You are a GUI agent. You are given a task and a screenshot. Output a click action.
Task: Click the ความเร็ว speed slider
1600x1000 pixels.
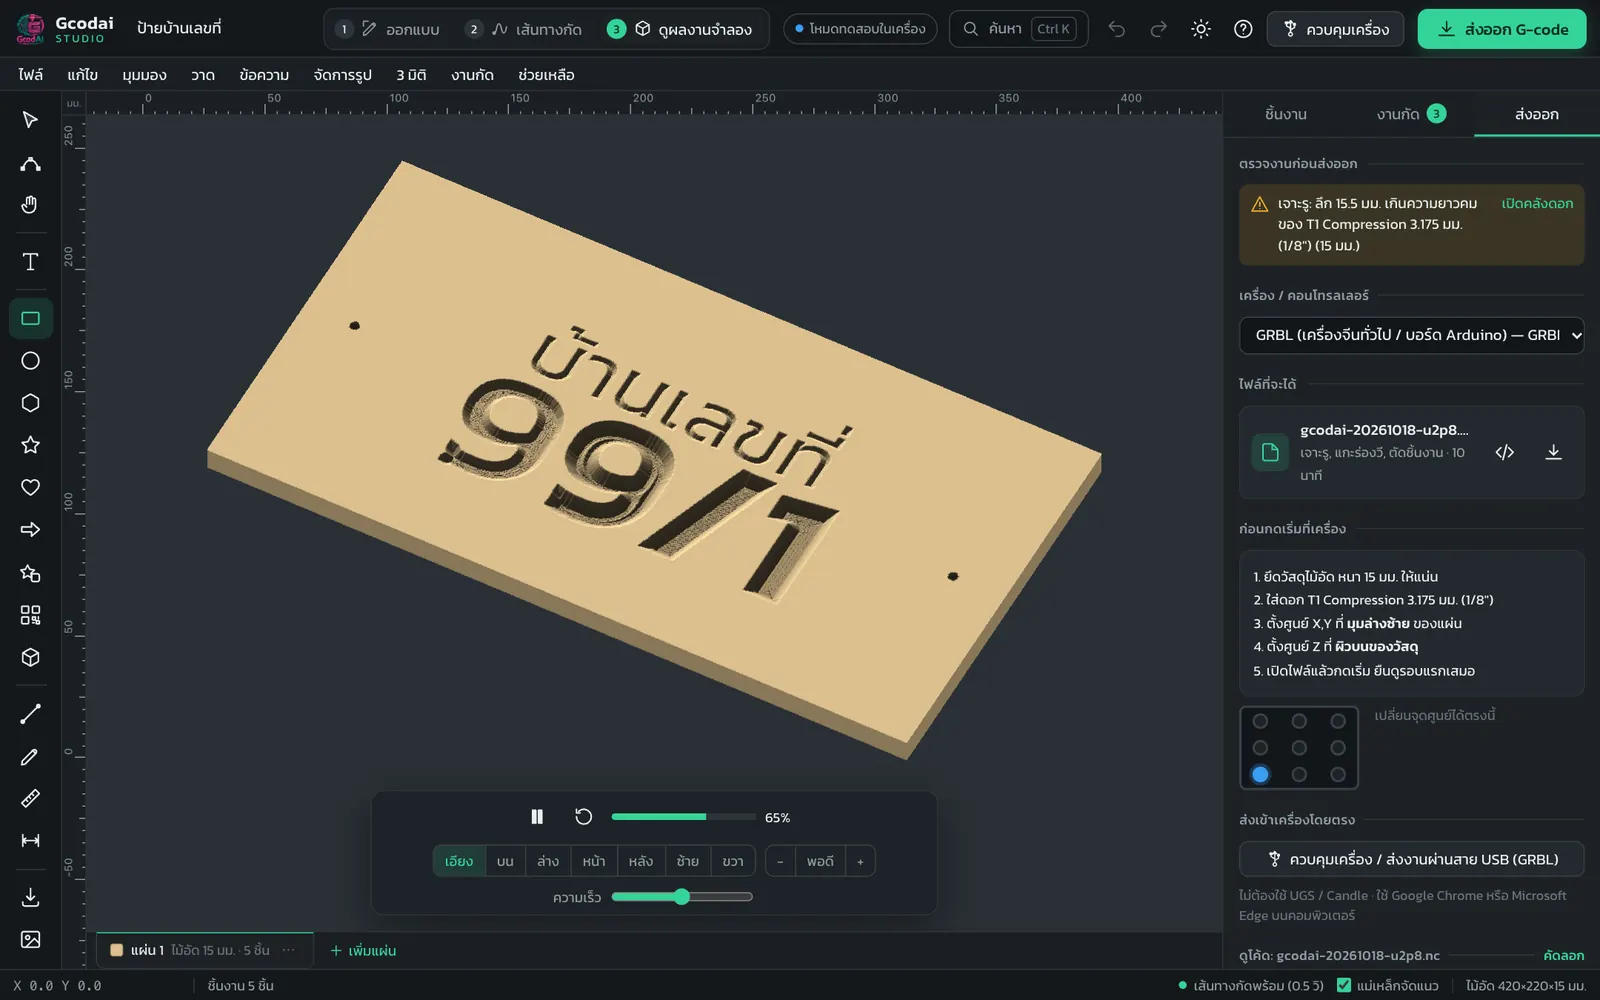(682, 897)
